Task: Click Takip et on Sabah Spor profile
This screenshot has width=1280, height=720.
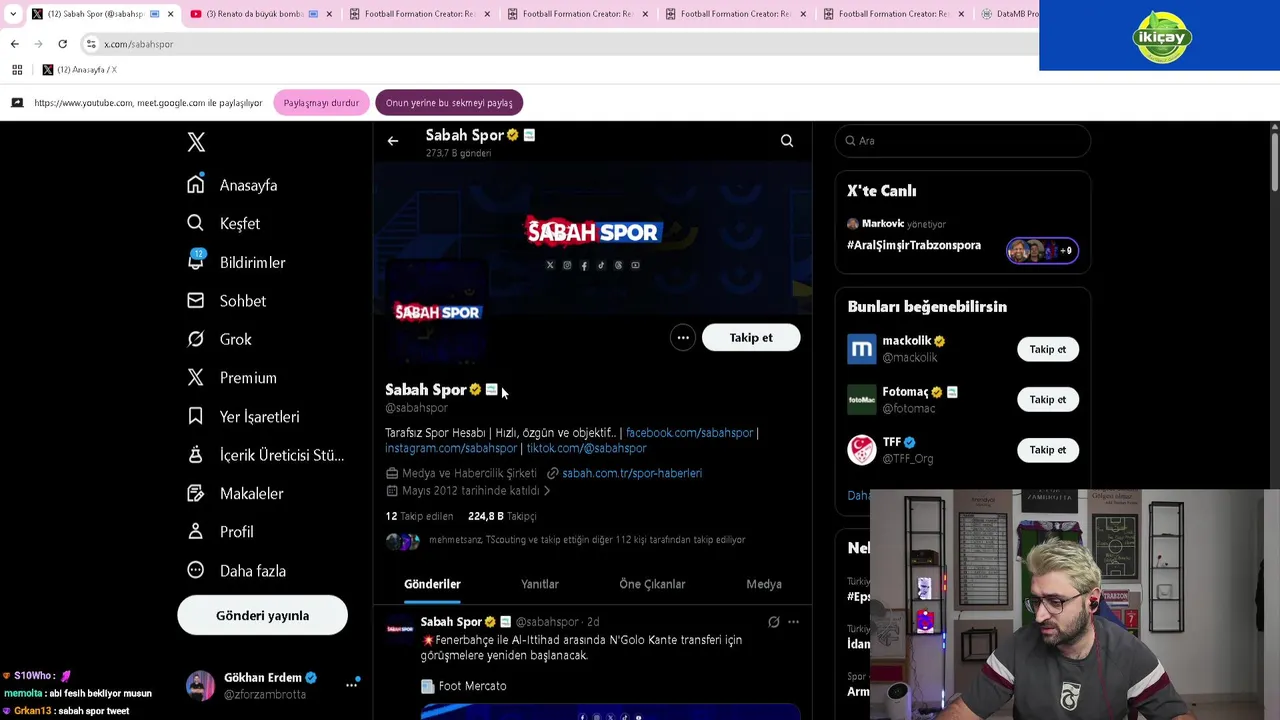Action: pos(751,338)
